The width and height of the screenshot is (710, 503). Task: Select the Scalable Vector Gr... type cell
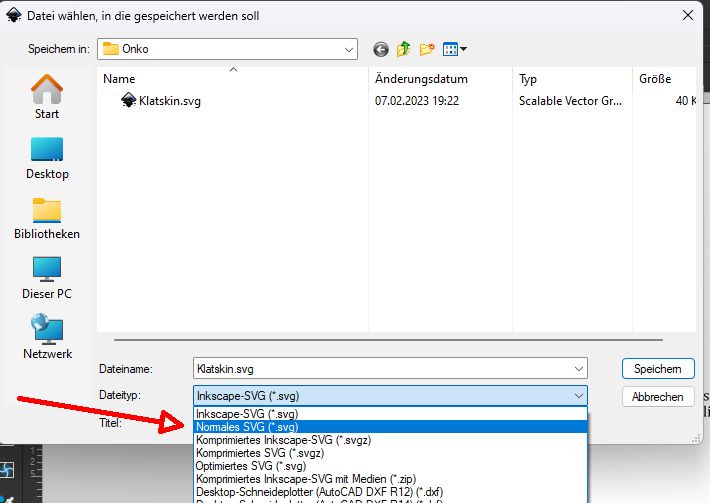click(570, 101)
